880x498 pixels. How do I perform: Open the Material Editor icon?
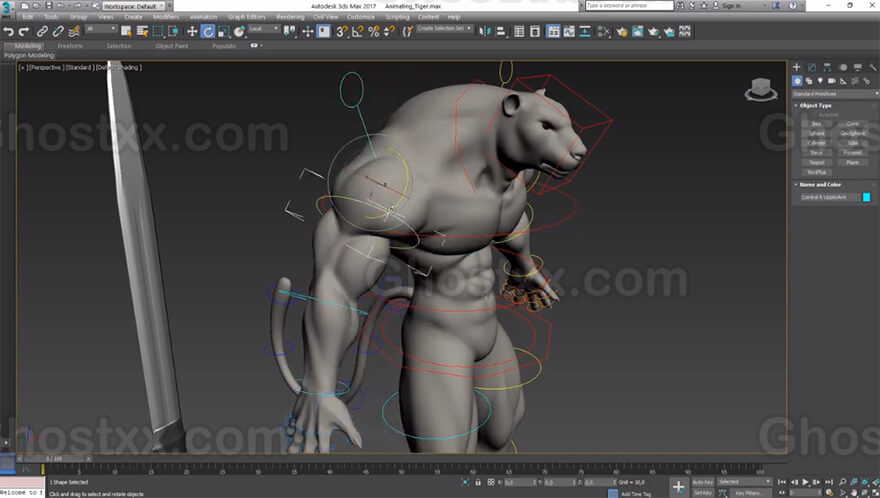click(603, 31)
